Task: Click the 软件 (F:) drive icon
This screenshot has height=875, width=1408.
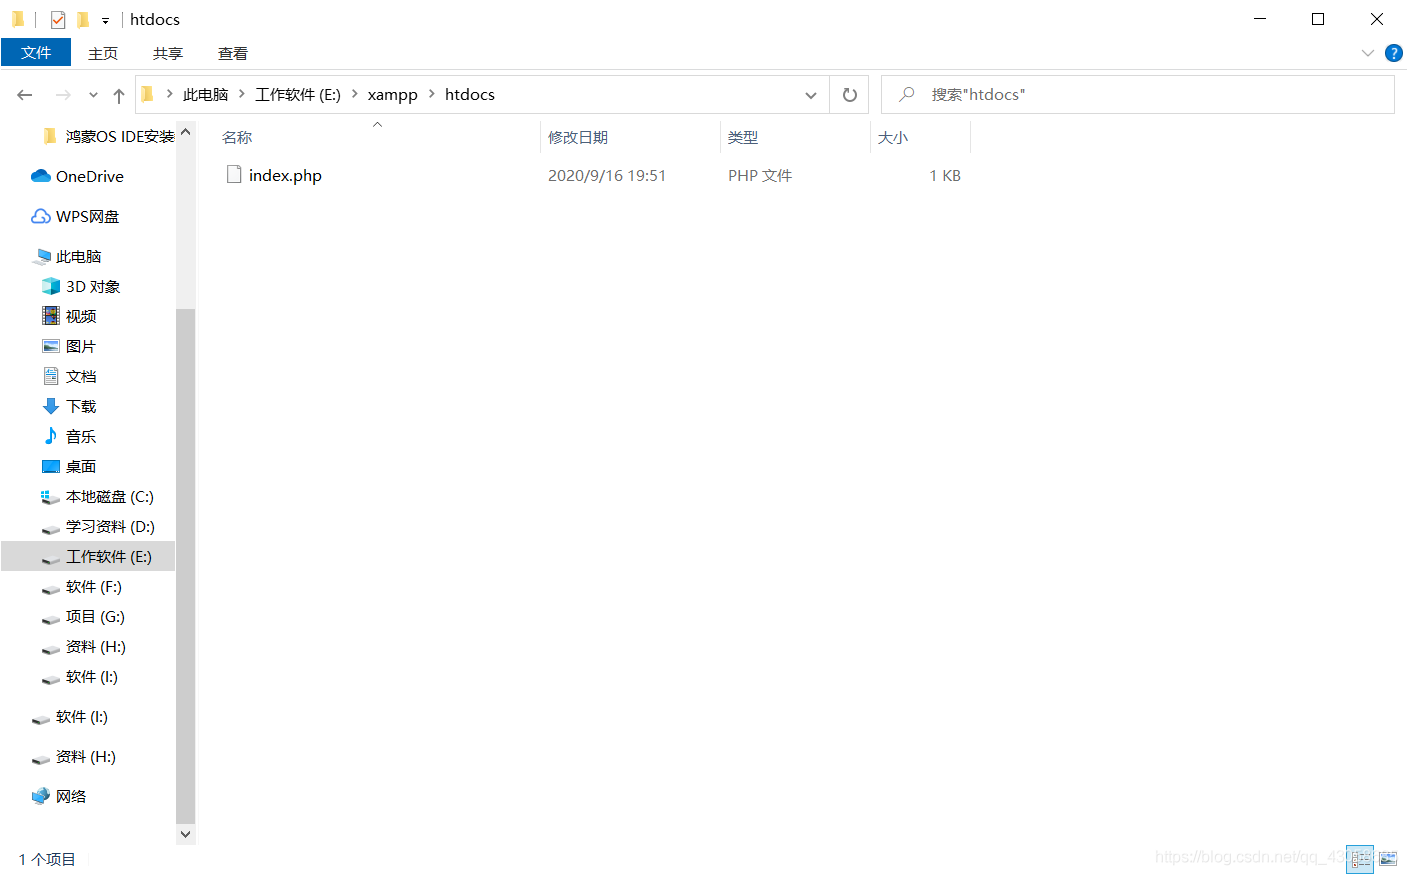Action: coord(51,588)
